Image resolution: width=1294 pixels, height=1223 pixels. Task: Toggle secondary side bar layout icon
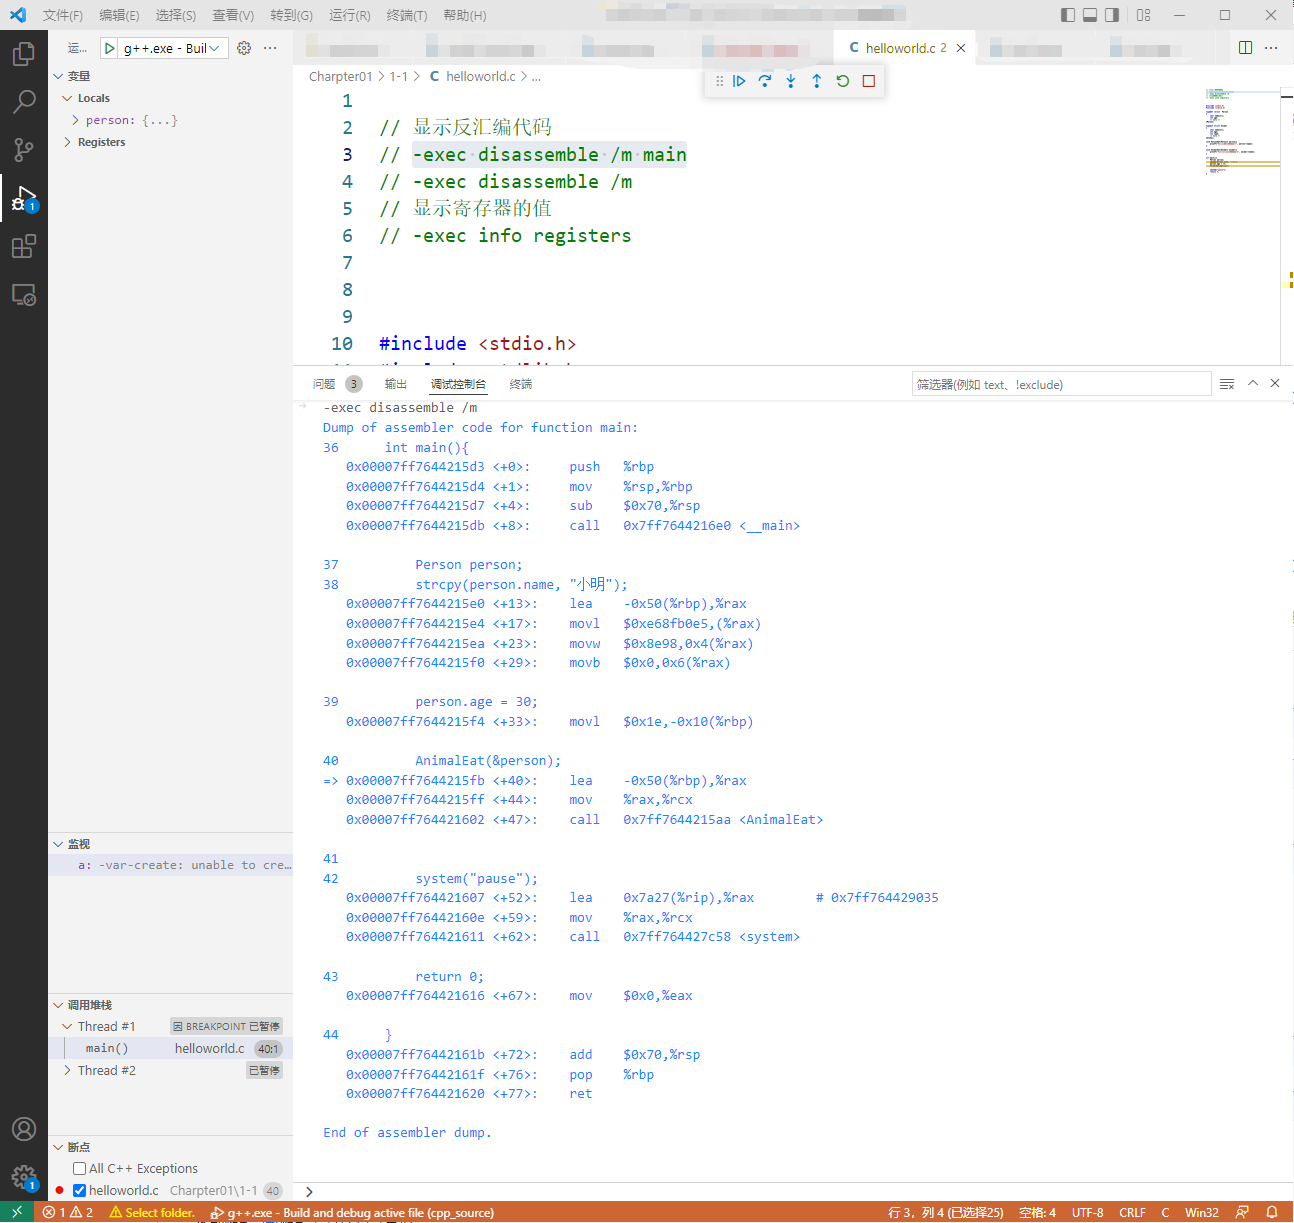tap(1112, 15)
